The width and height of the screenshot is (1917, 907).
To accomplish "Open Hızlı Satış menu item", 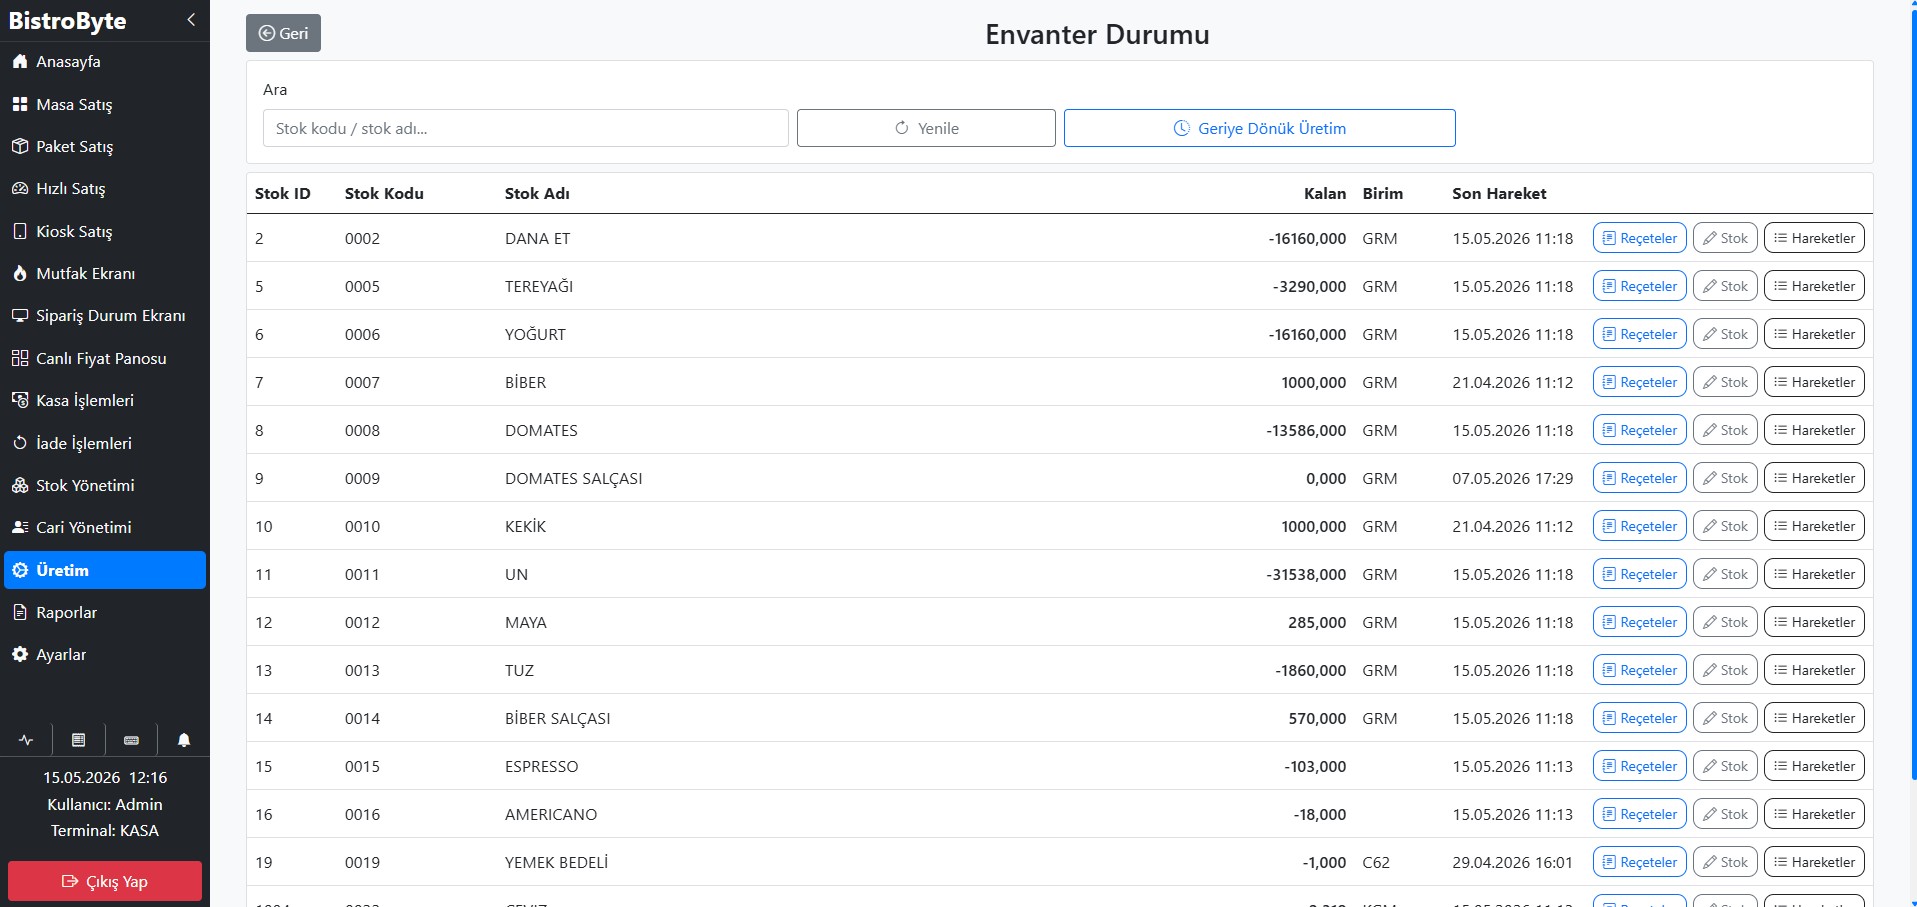I will point(105,188).
